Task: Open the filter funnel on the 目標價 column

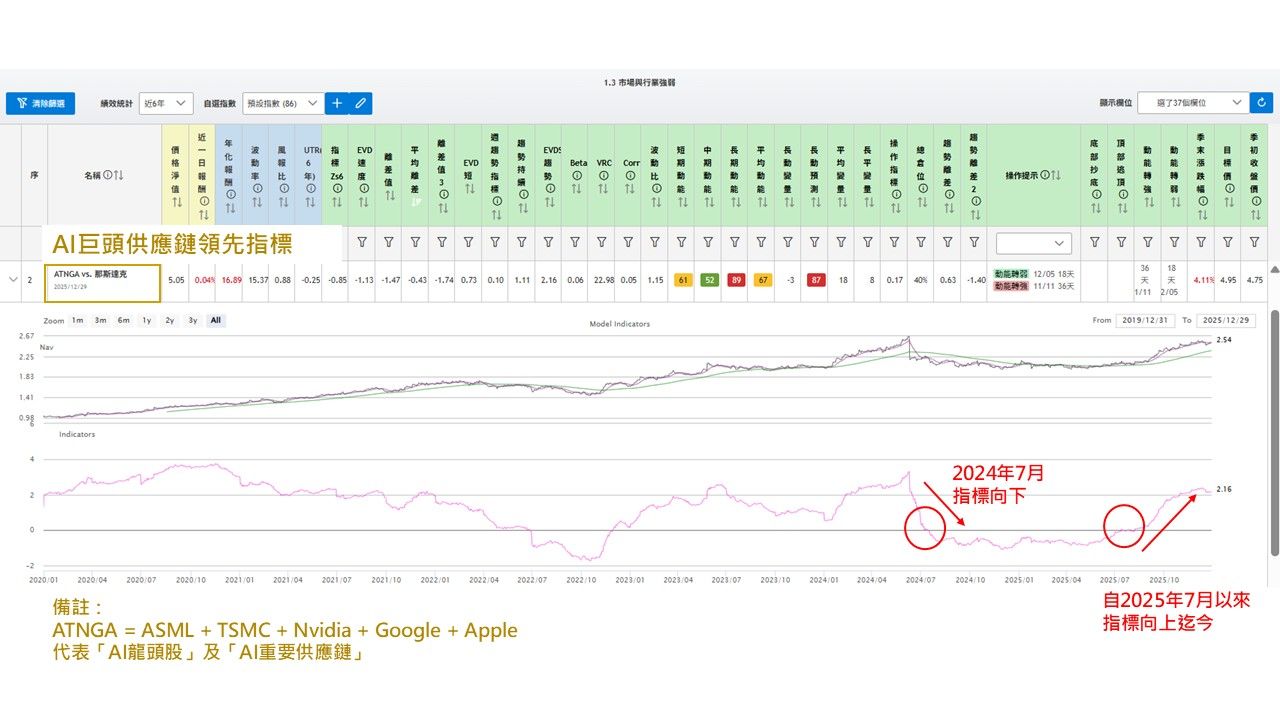Action: tap(1228, 242)
